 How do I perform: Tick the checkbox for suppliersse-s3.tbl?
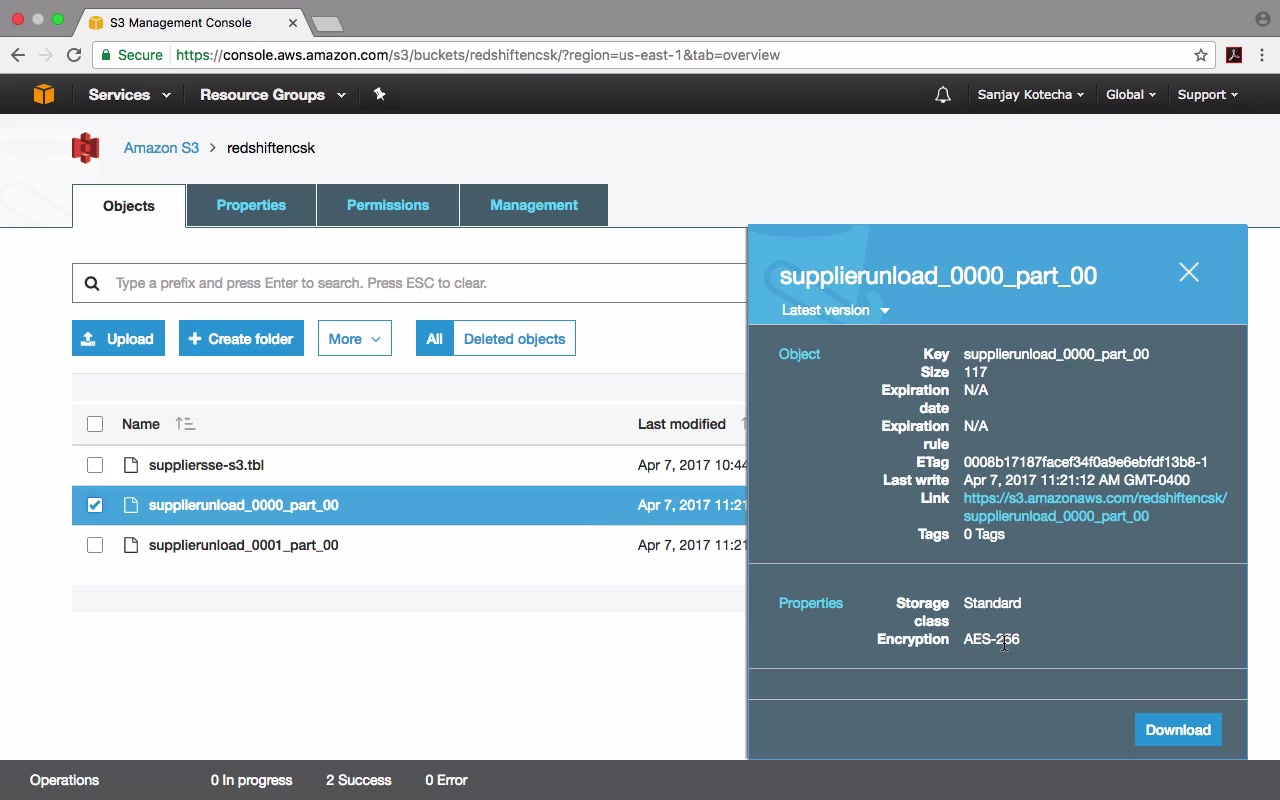pyautogui.click(x=95, y=465)
